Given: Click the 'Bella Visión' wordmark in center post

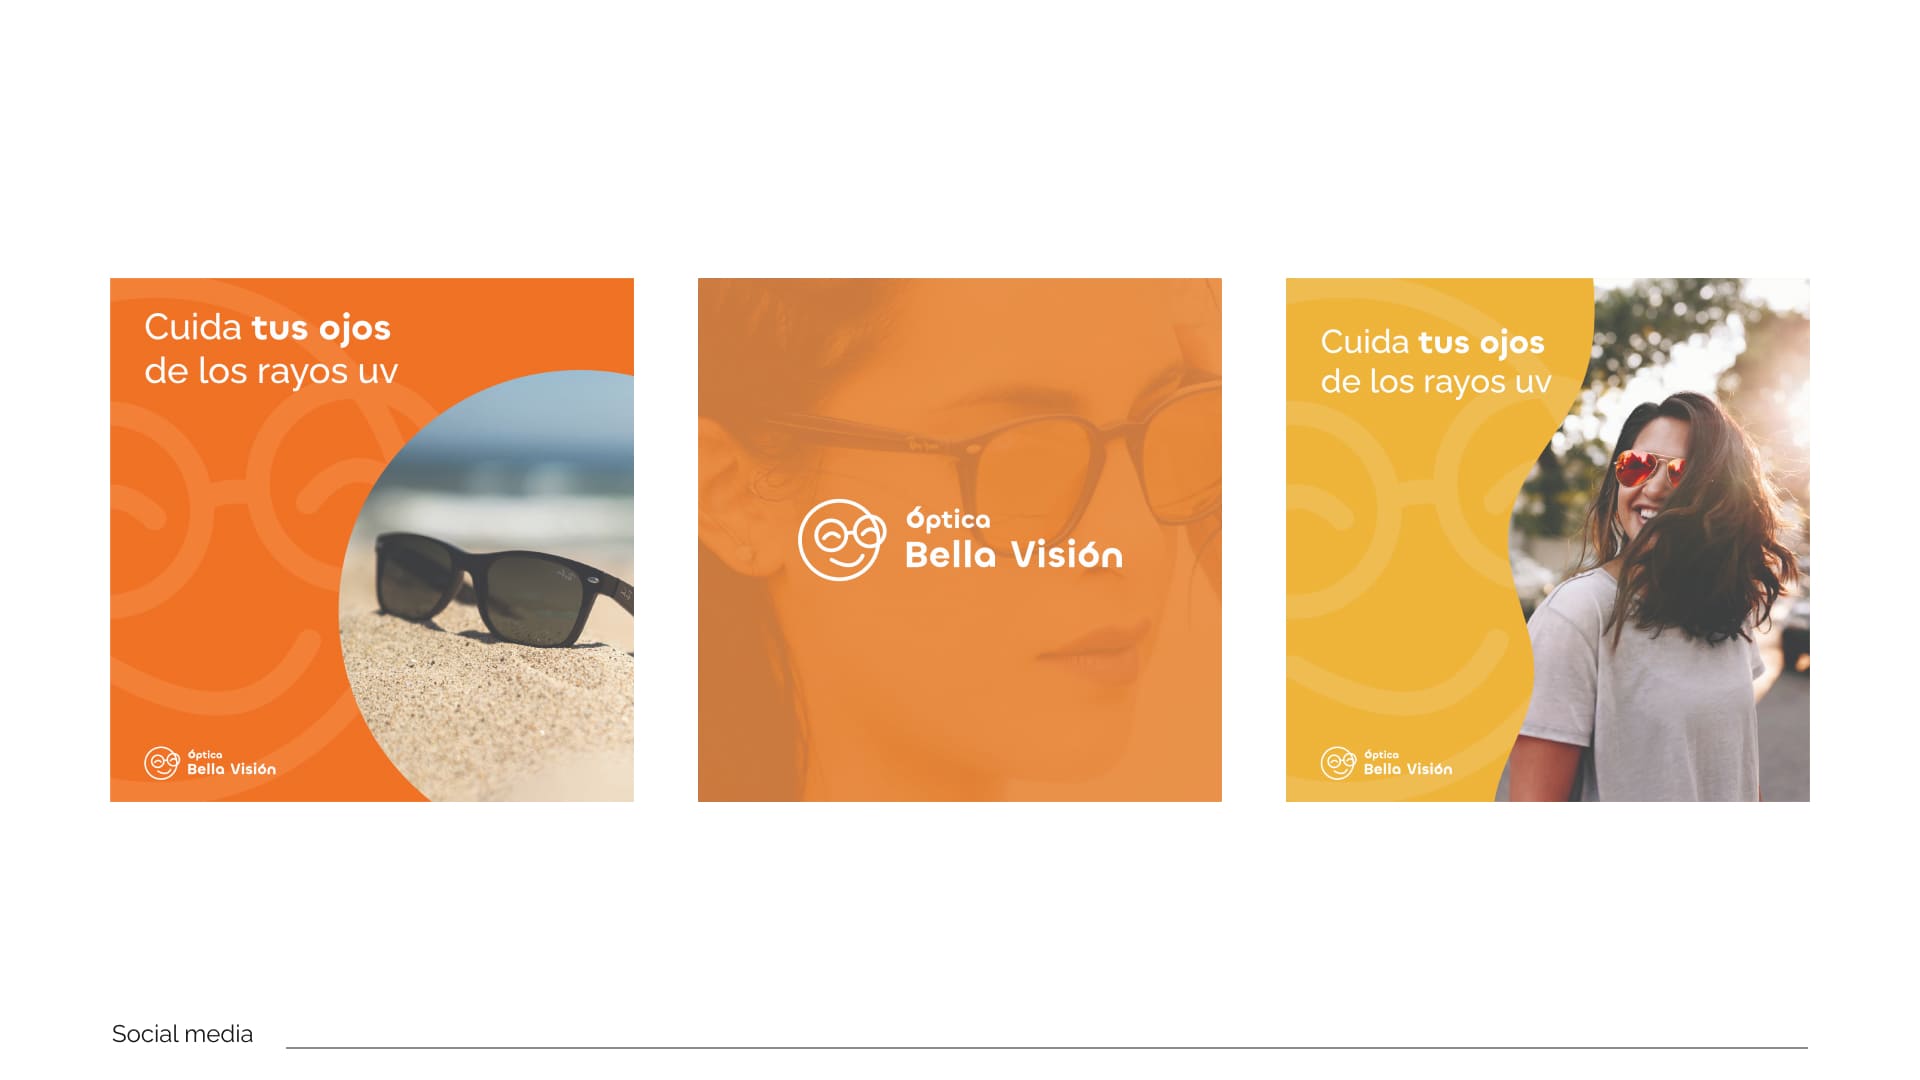Looking at the screenshot, I should 1014,555.
